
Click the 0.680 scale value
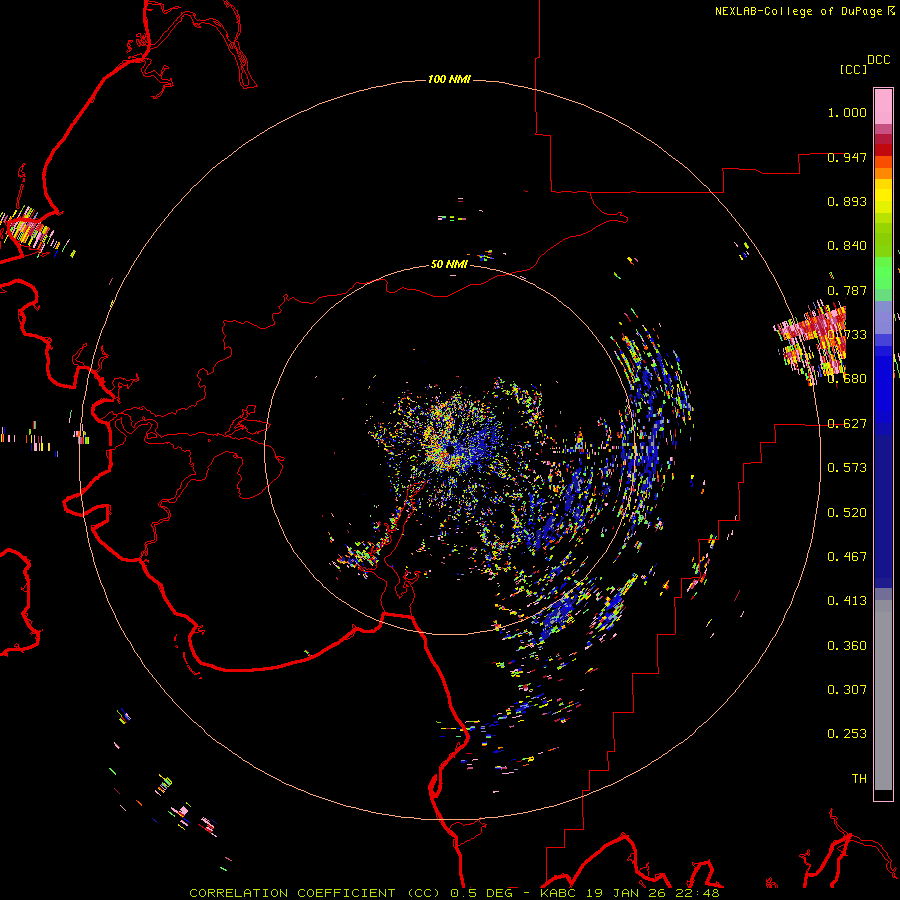pyautogui.click(x=847, y=379)
